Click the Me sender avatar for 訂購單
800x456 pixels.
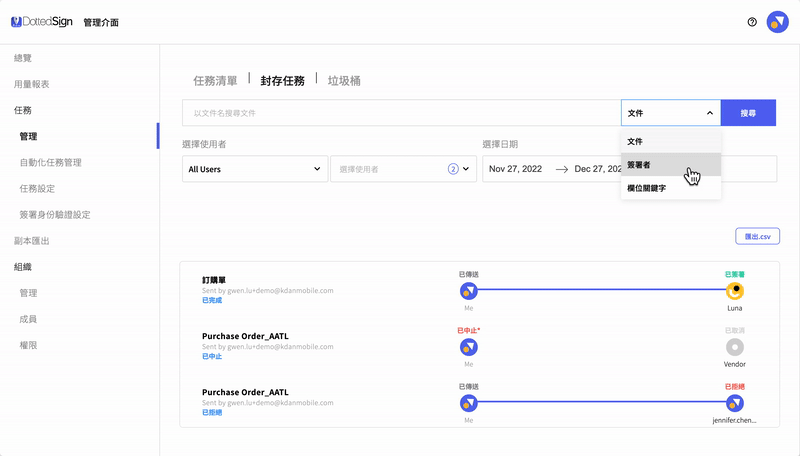point(468,291)
